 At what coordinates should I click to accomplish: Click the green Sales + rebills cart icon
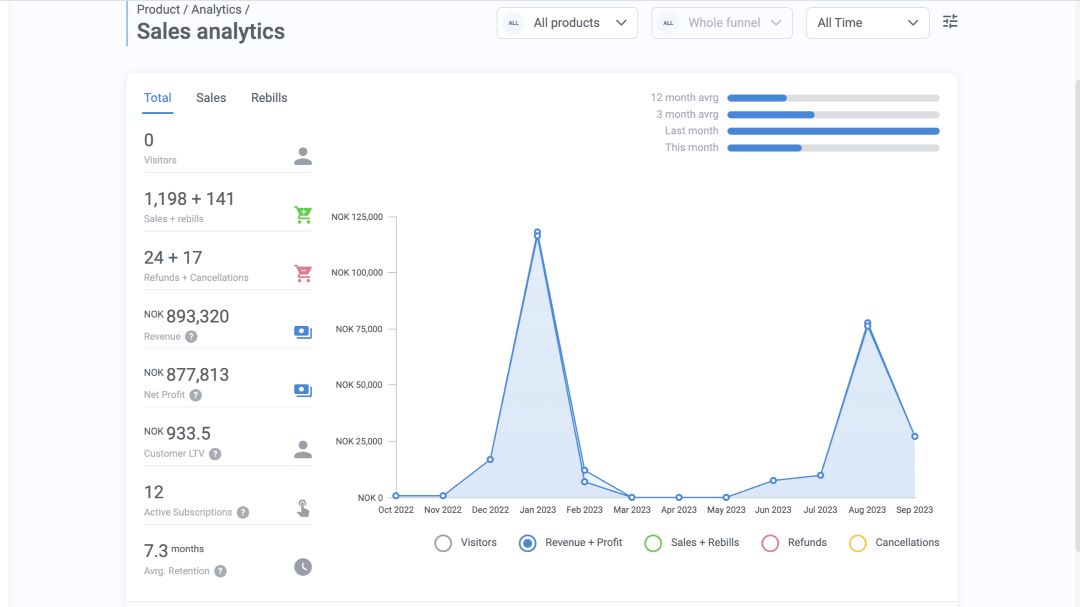point(303,215)
